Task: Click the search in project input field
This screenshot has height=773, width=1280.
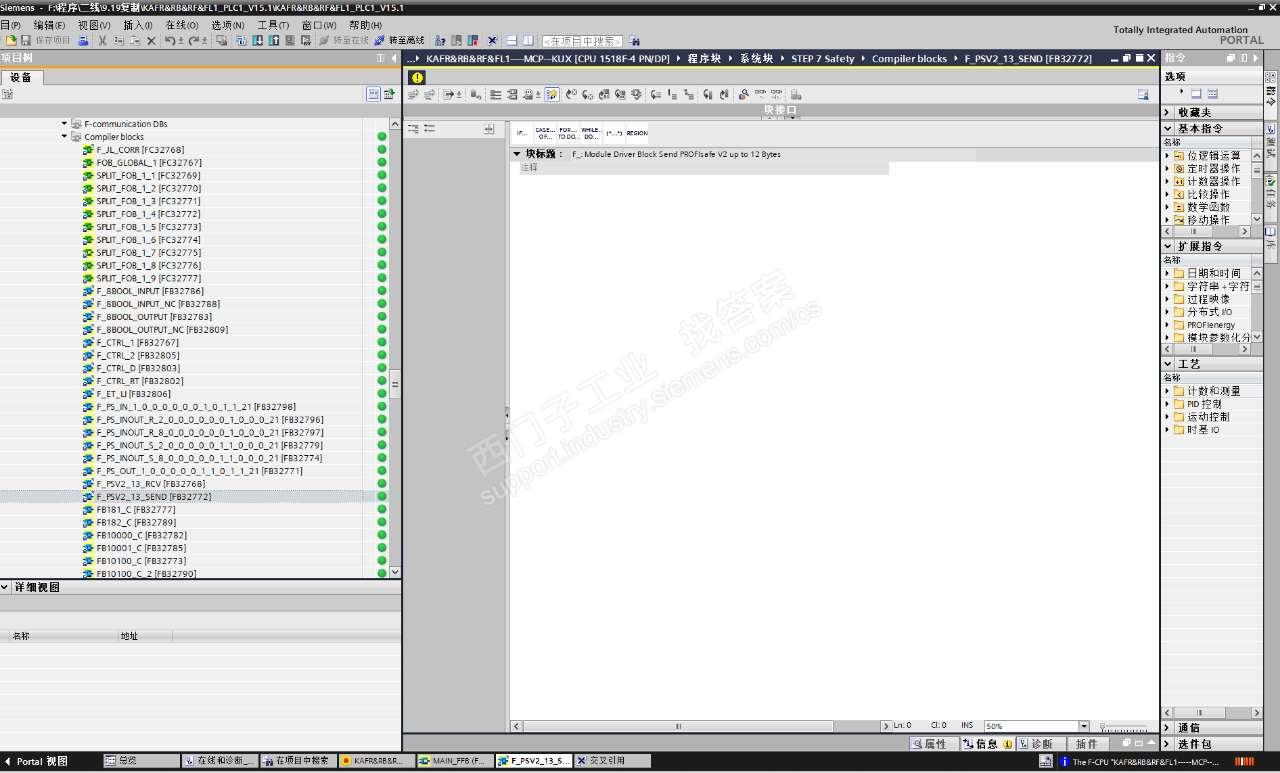Action: tap(582, 41)
